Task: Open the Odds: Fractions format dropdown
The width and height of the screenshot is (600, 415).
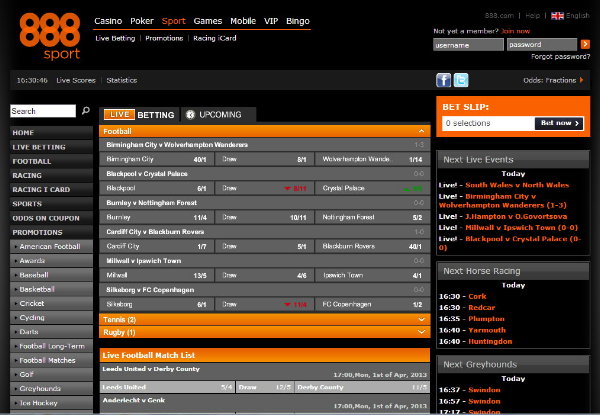Action: click(x=553, y=80)
